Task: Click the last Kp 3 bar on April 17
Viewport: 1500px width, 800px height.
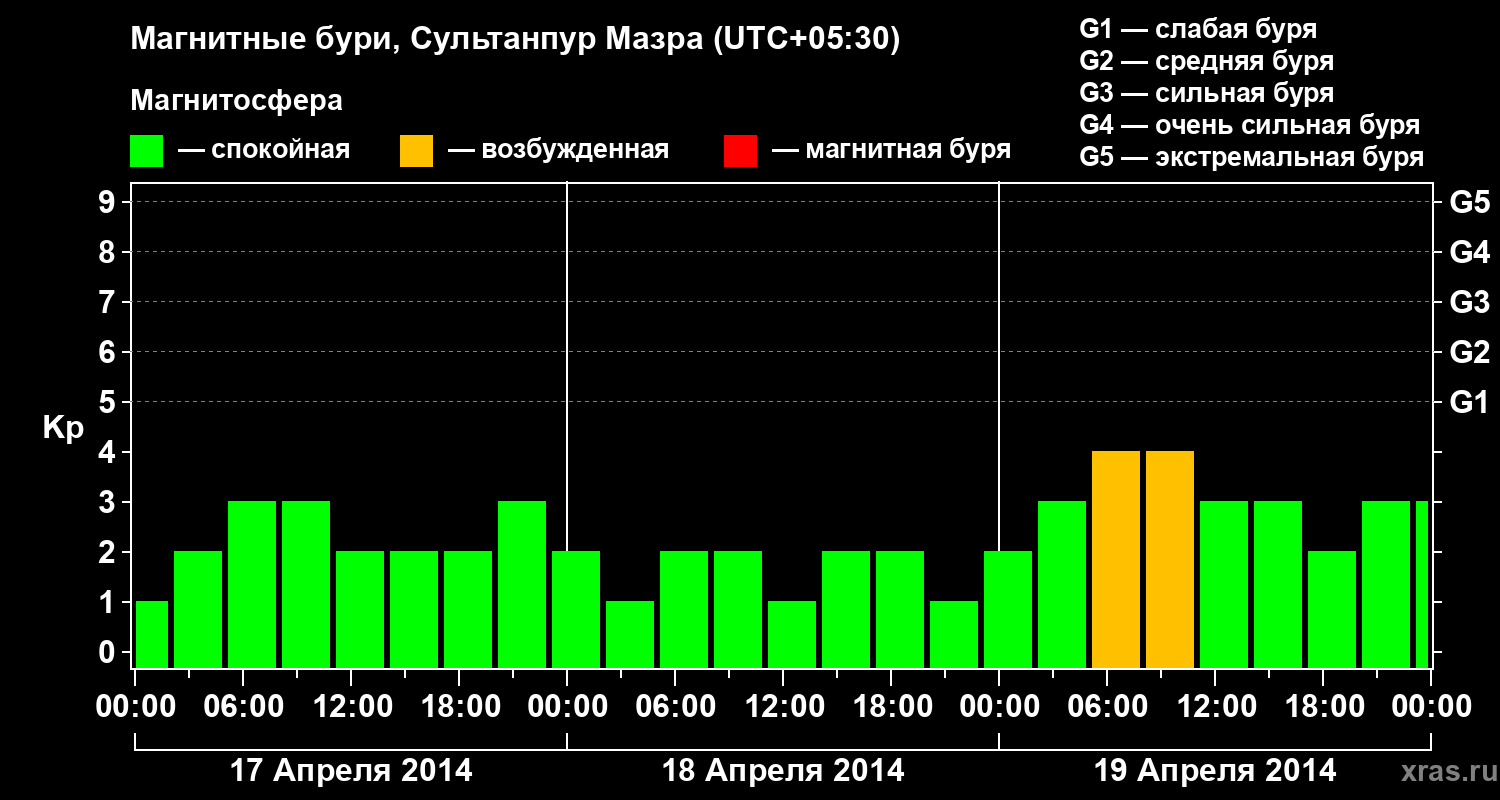Action: [522, 585]
